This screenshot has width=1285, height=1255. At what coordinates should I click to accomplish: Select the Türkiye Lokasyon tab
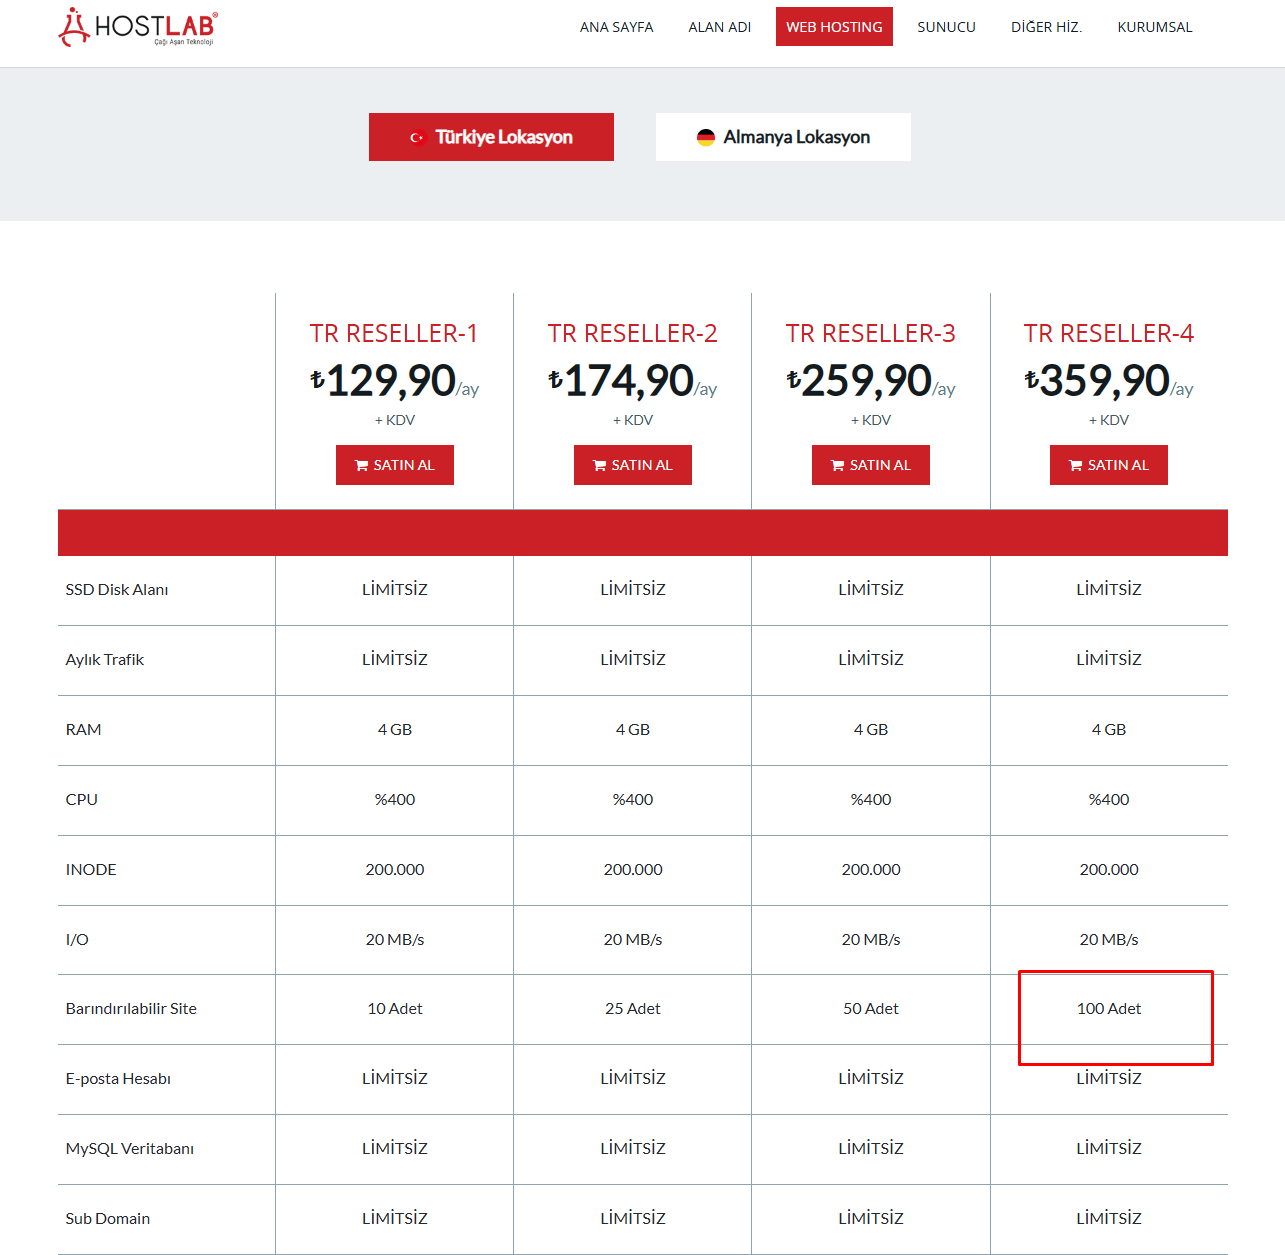(491, 137)
